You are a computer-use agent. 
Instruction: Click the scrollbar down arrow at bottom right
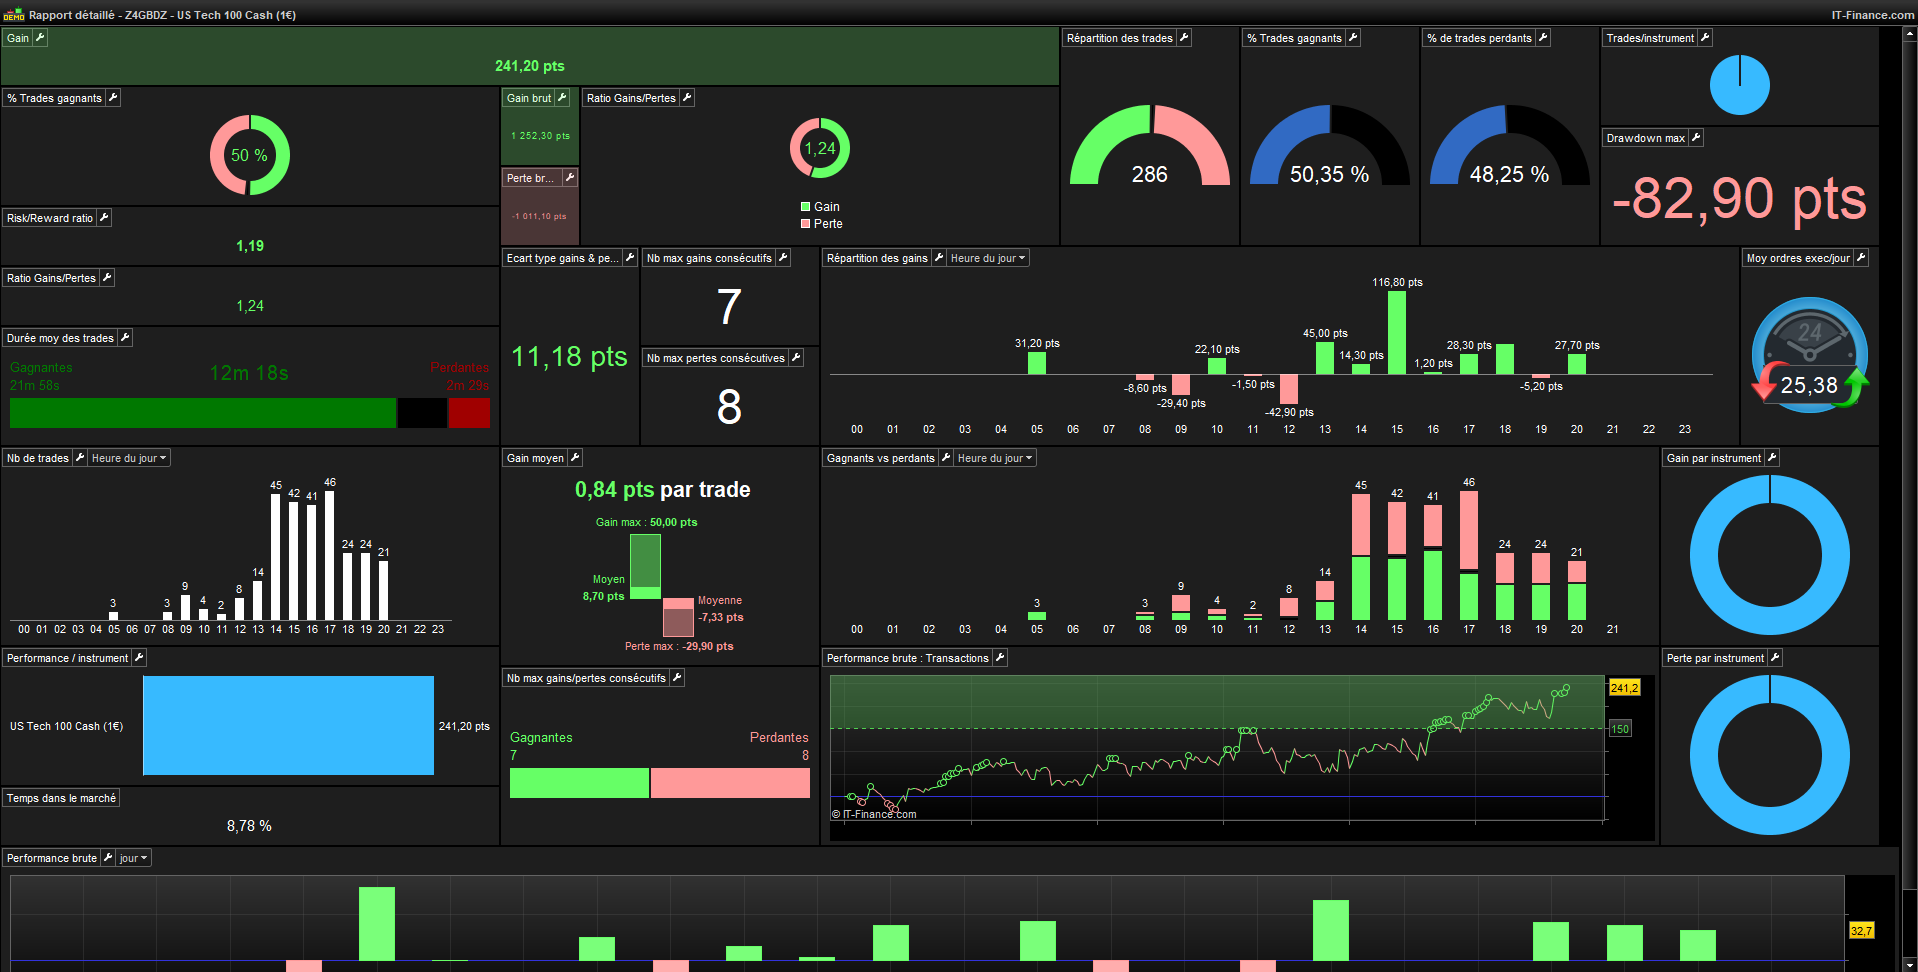pyautogui.click(x=1911, y=965)
